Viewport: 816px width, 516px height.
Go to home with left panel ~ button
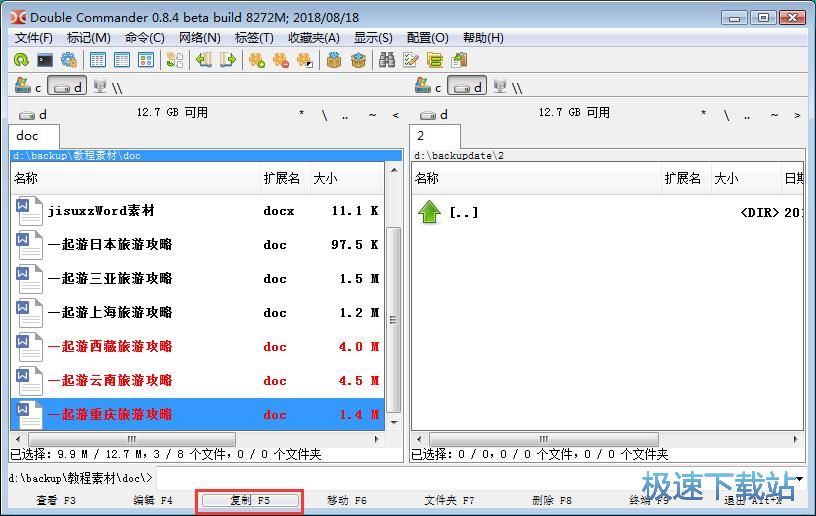(373, 114)
